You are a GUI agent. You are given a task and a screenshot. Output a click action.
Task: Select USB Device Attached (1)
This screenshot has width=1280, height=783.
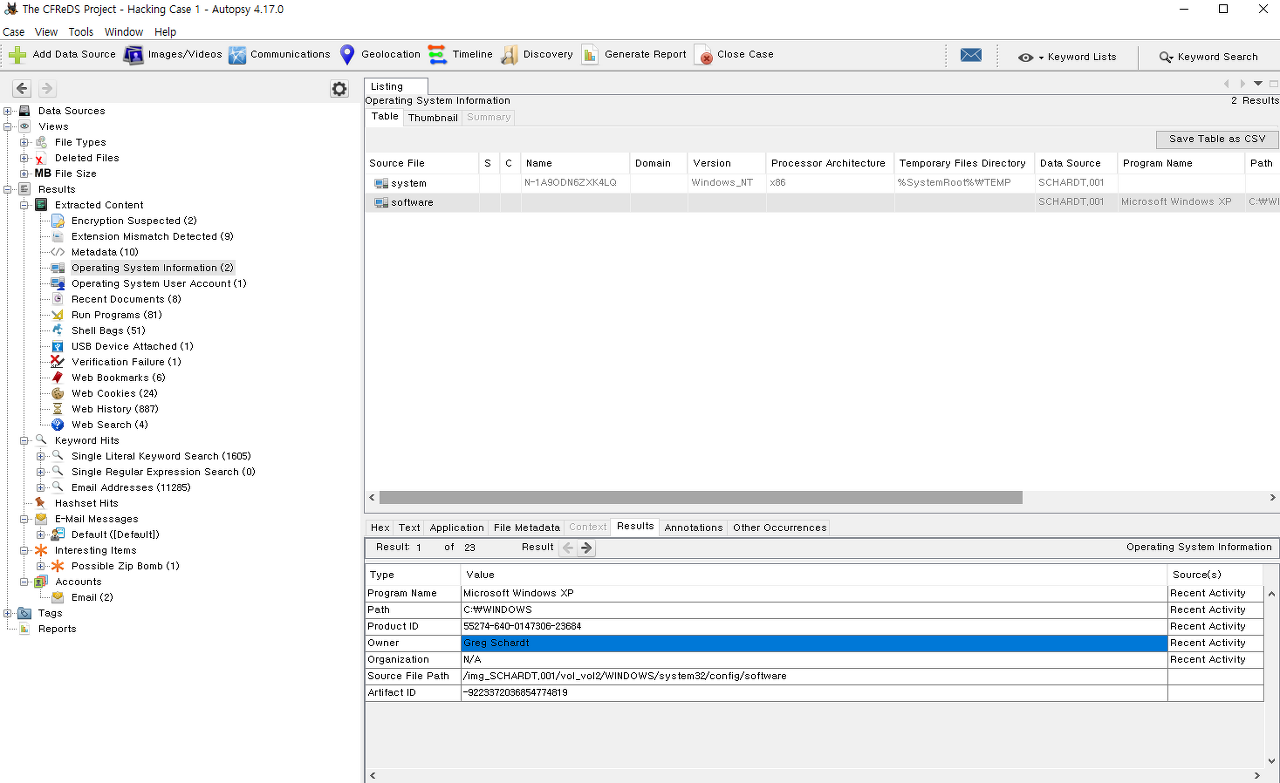132,346
